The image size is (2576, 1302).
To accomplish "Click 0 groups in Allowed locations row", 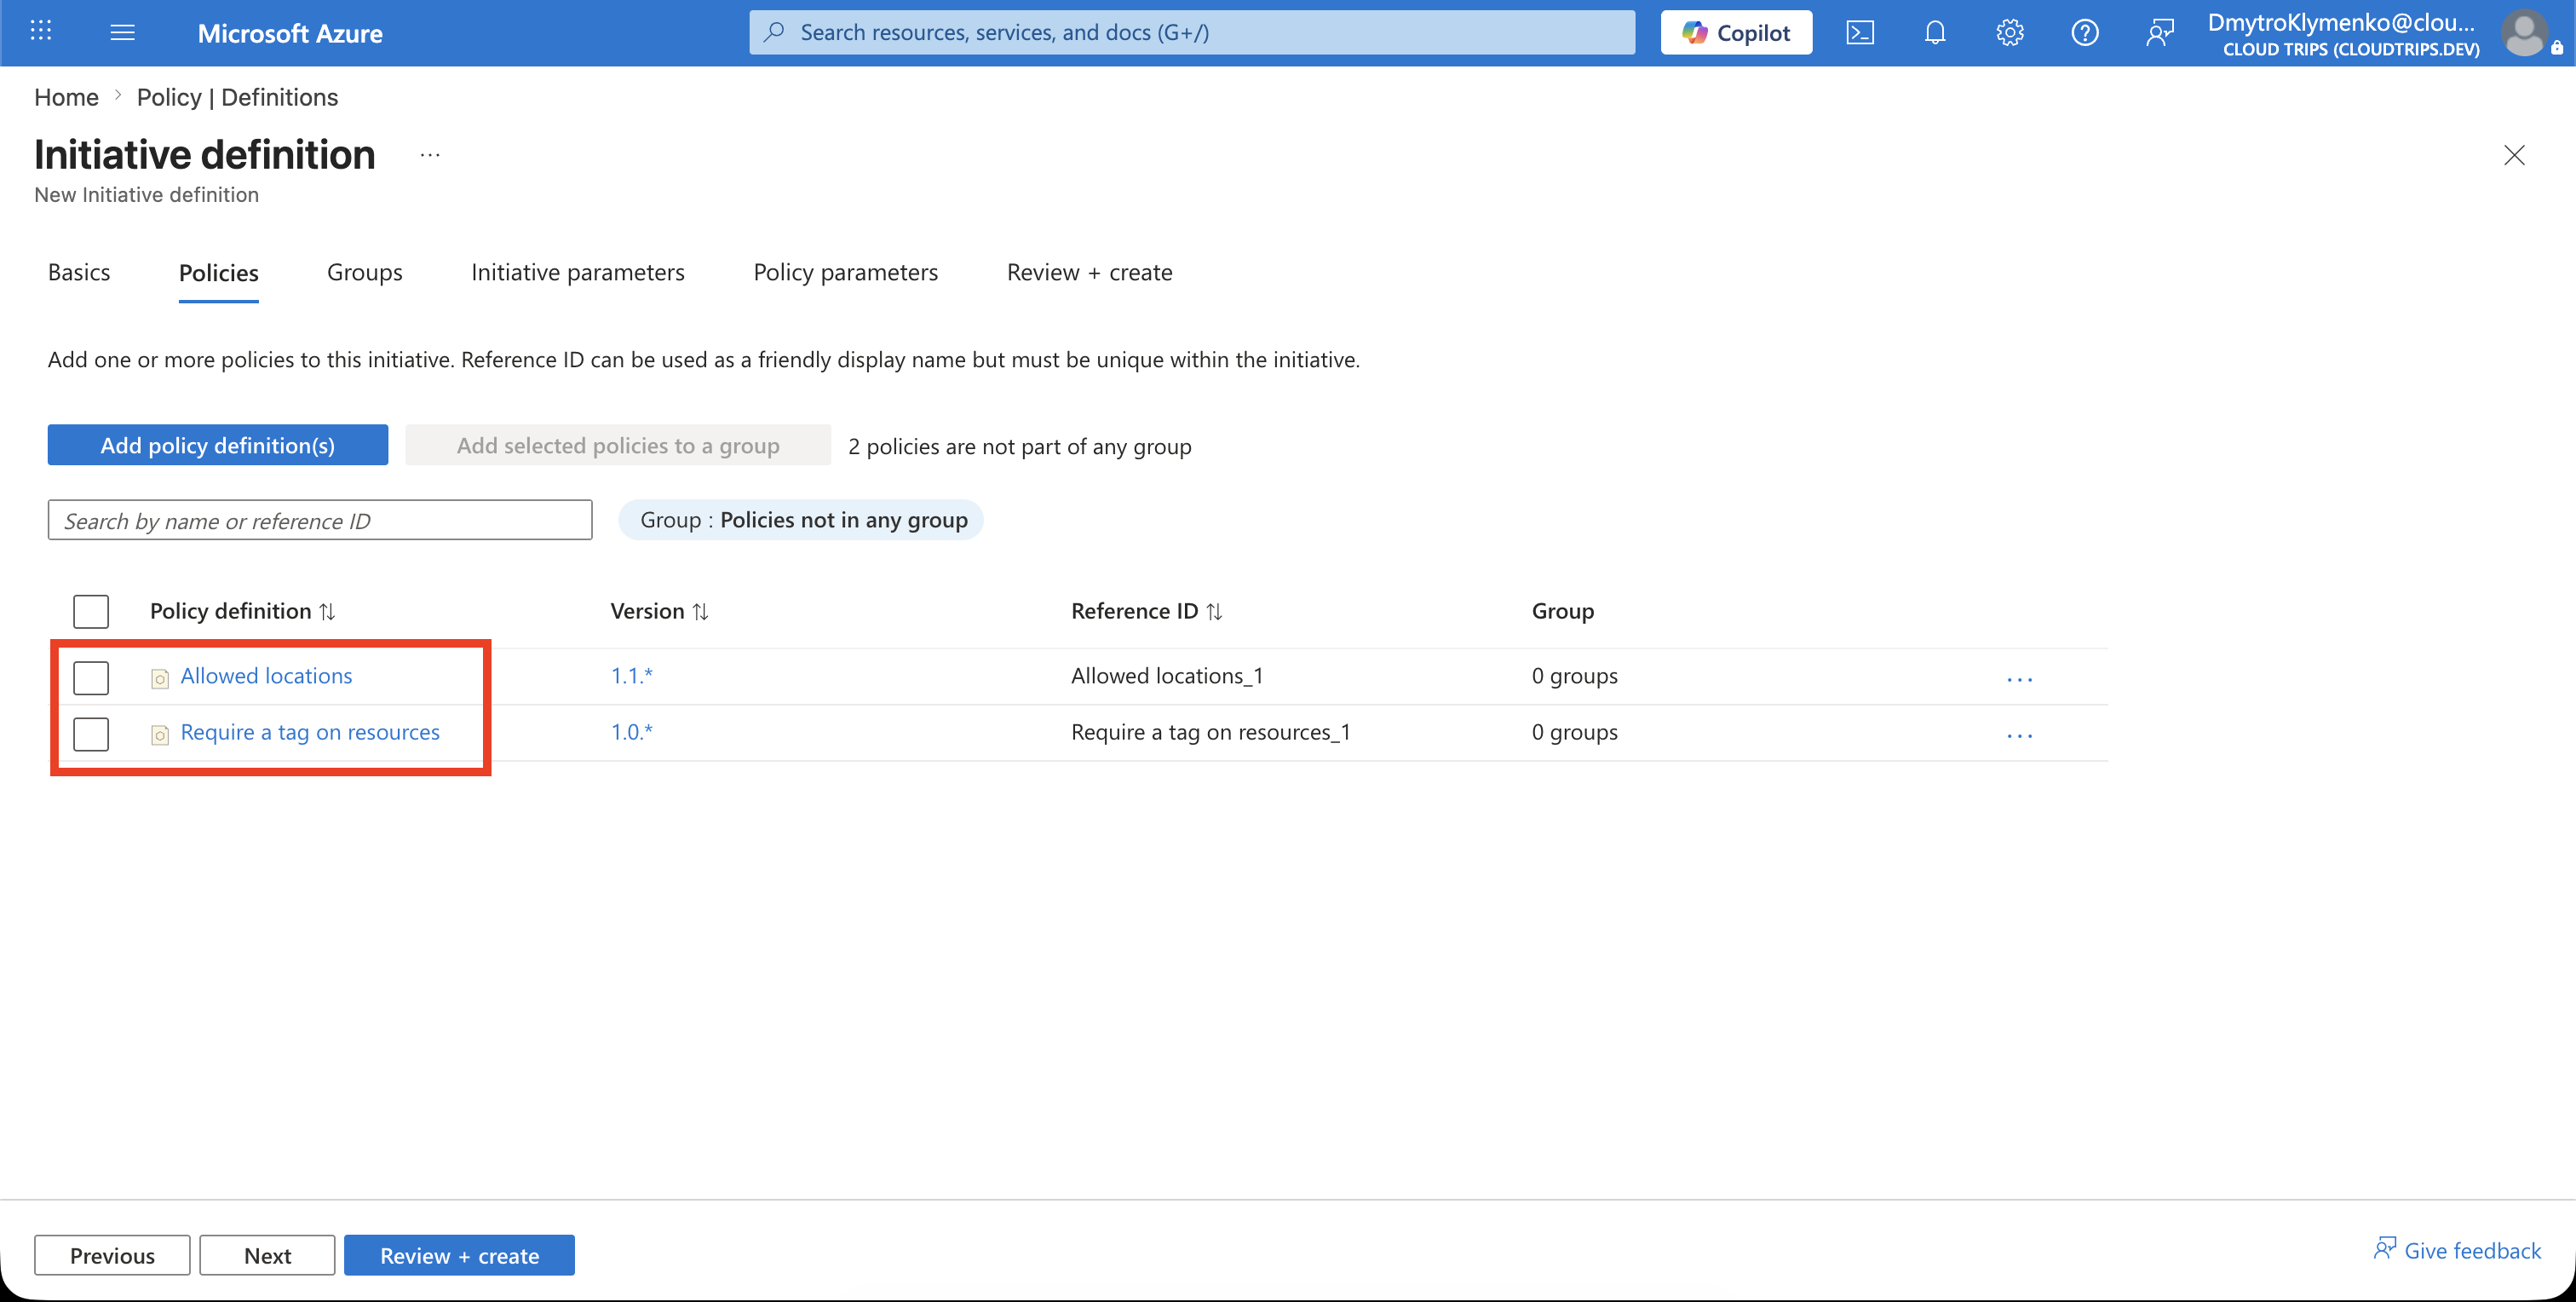I will 1574,676.
